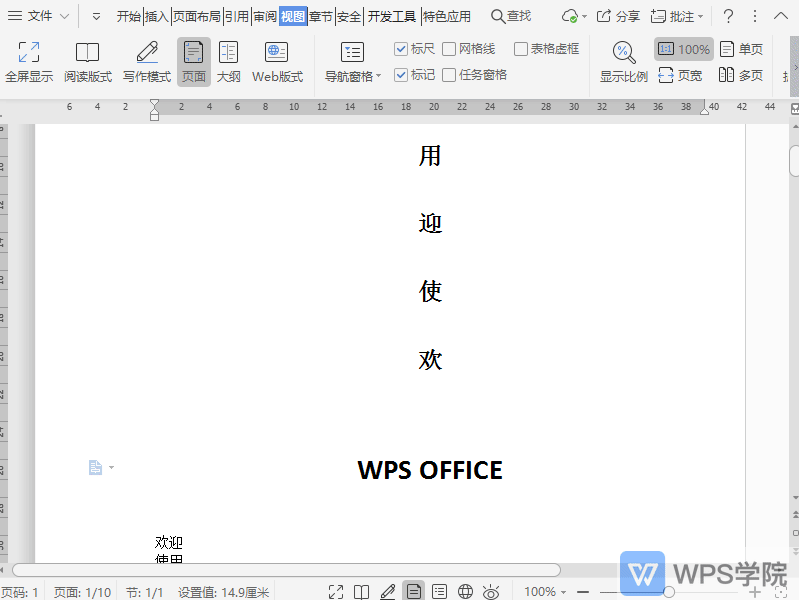Switch to the 插入 tab

coord(156,16)
